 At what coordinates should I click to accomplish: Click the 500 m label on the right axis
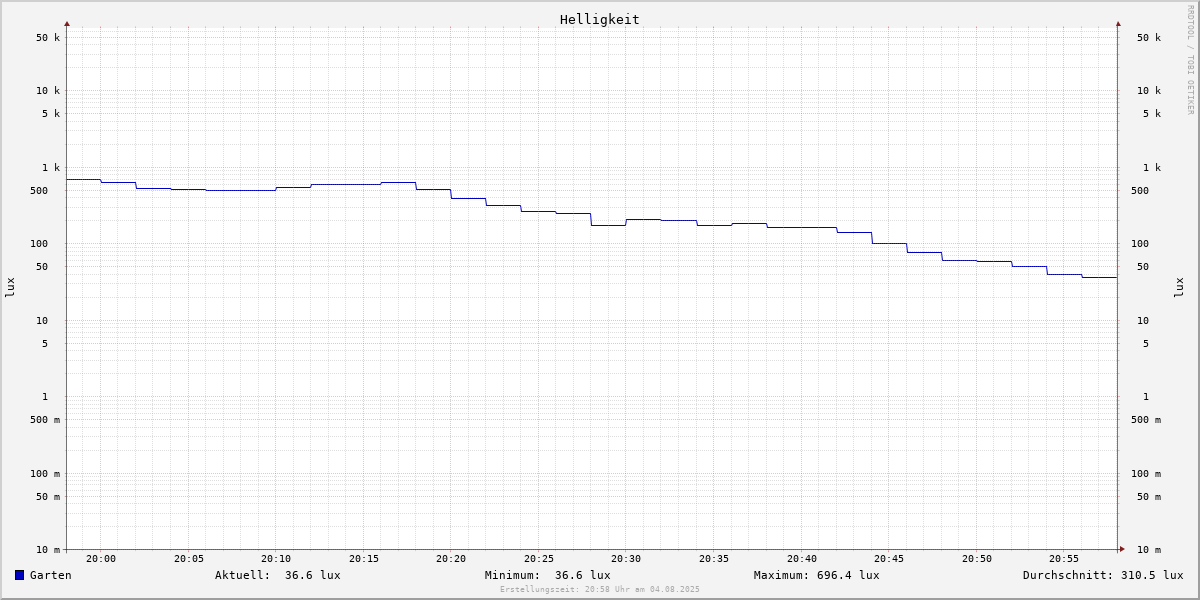(1146, 420)
